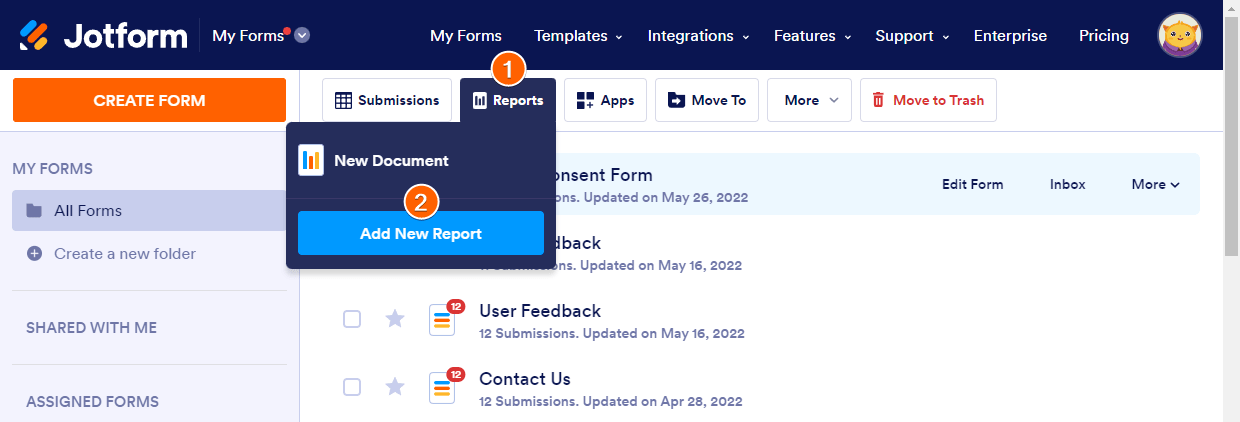Expand the form row More menu
The width and height of the screenshot is (1240, 422).
click(1155, 184)
